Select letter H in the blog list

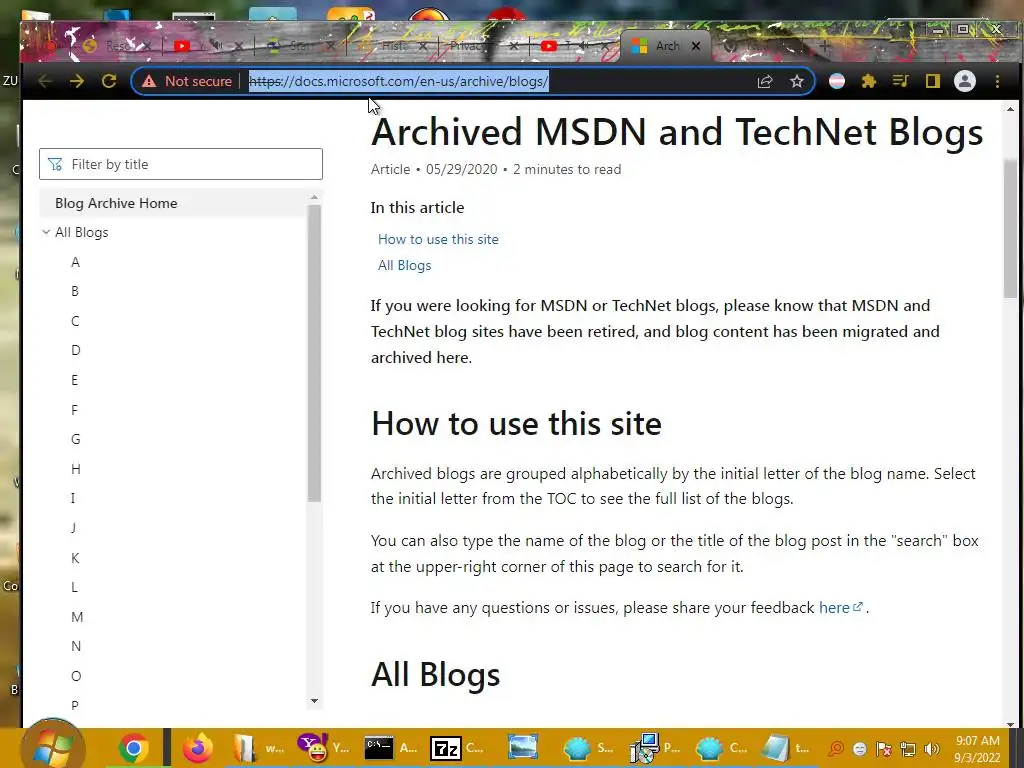coord(76,469)
